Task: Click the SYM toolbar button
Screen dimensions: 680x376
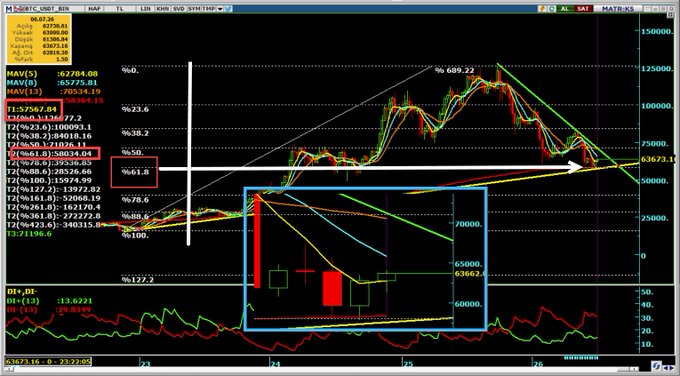Action: (x=194, y=9)
